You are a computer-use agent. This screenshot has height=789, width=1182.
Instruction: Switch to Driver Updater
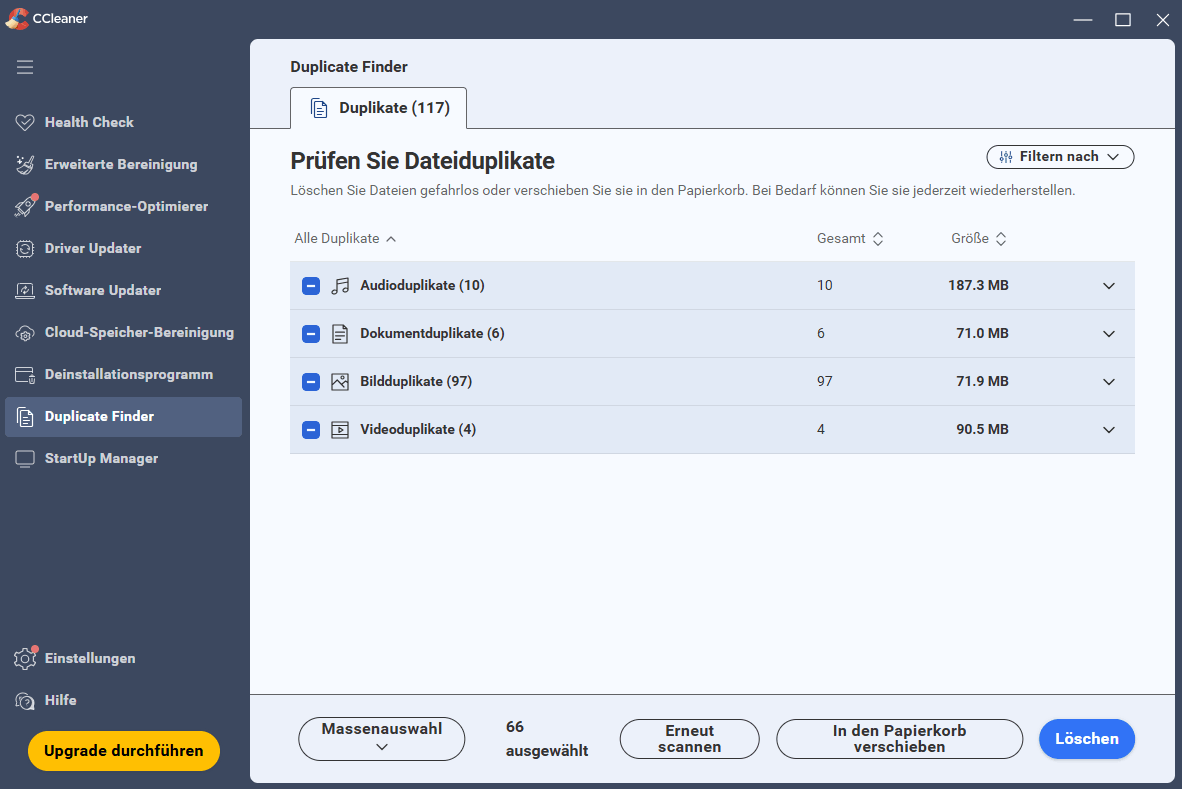click(124, 249)
